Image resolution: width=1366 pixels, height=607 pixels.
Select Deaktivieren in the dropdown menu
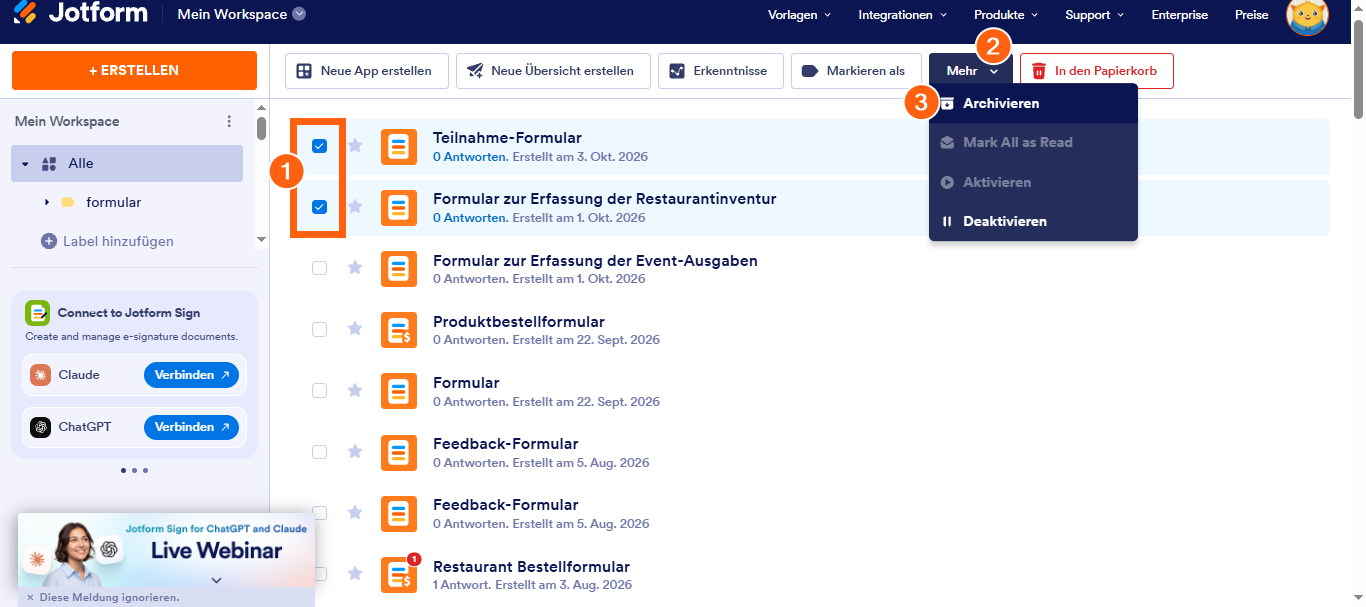(1033, 221)
